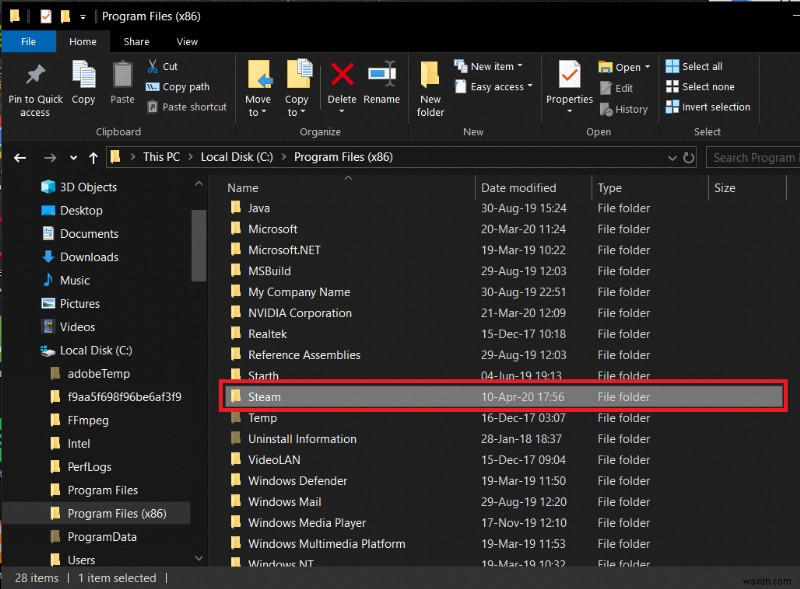Pin selected folder to Quick access

pos(35,90)
